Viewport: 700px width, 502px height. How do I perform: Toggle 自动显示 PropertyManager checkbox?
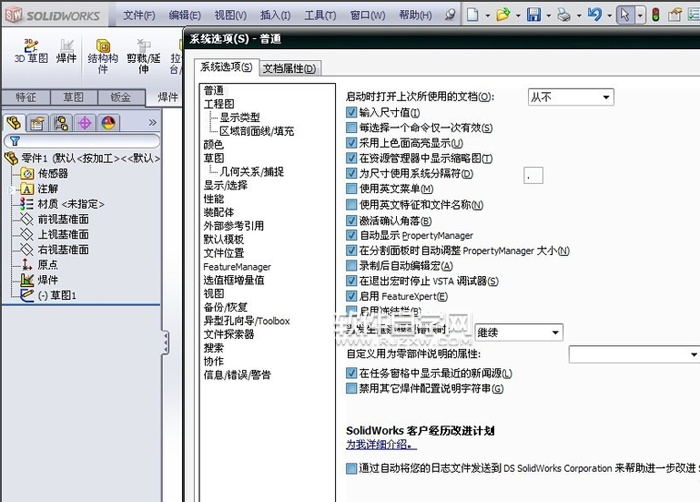point(352,235)
